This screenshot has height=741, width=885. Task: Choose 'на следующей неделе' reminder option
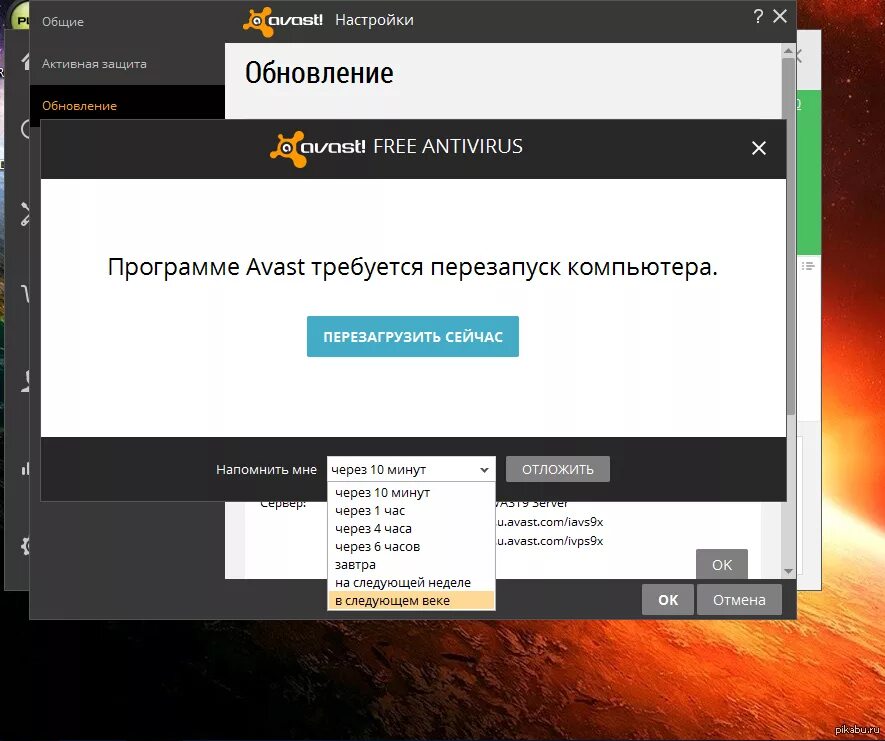[411, 582]
